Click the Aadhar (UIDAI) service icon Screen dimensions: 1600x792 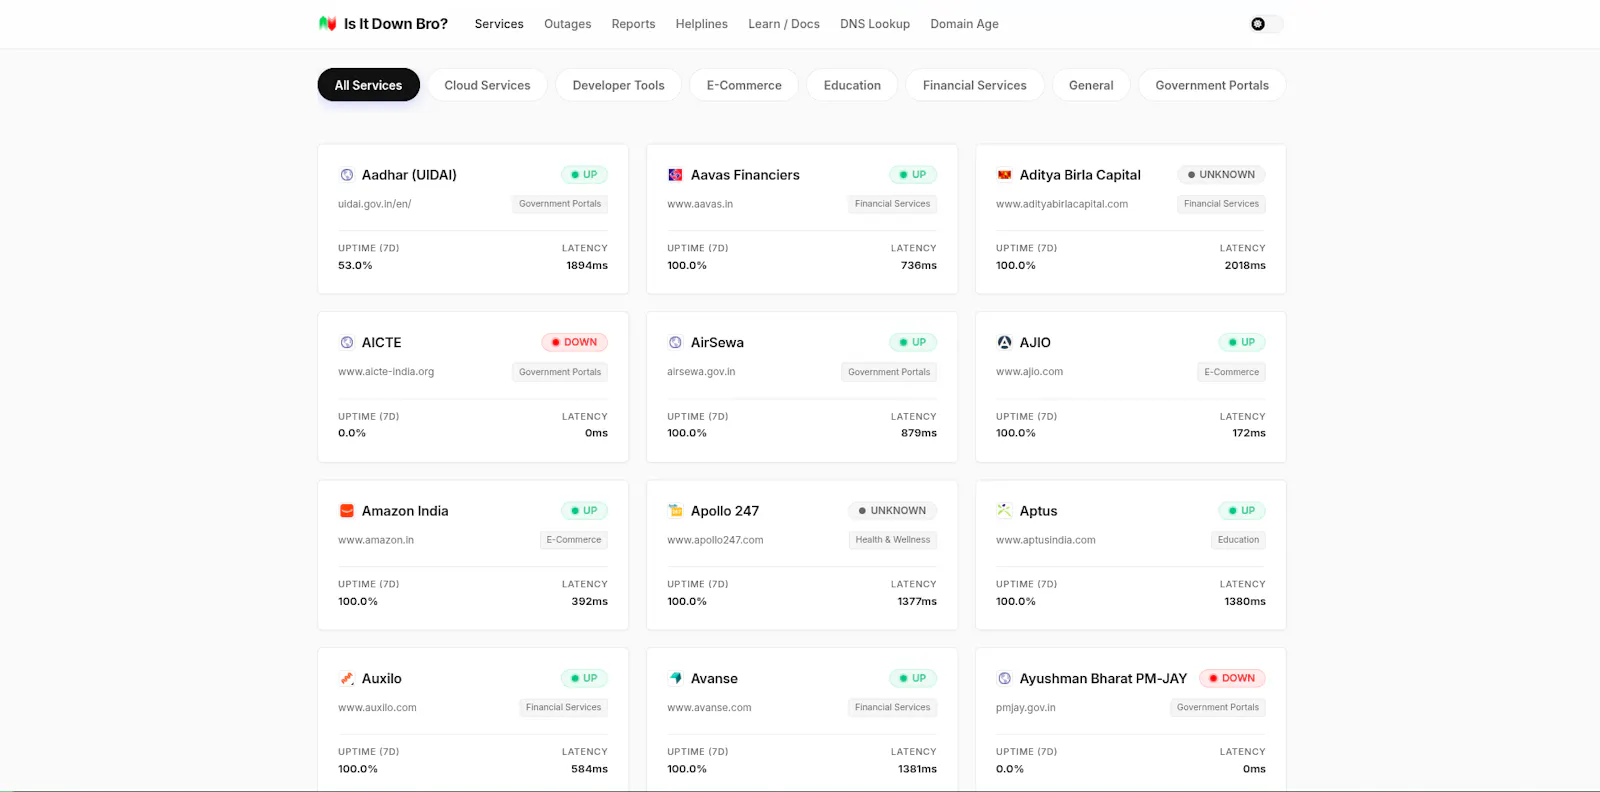(x=347, y=175)
